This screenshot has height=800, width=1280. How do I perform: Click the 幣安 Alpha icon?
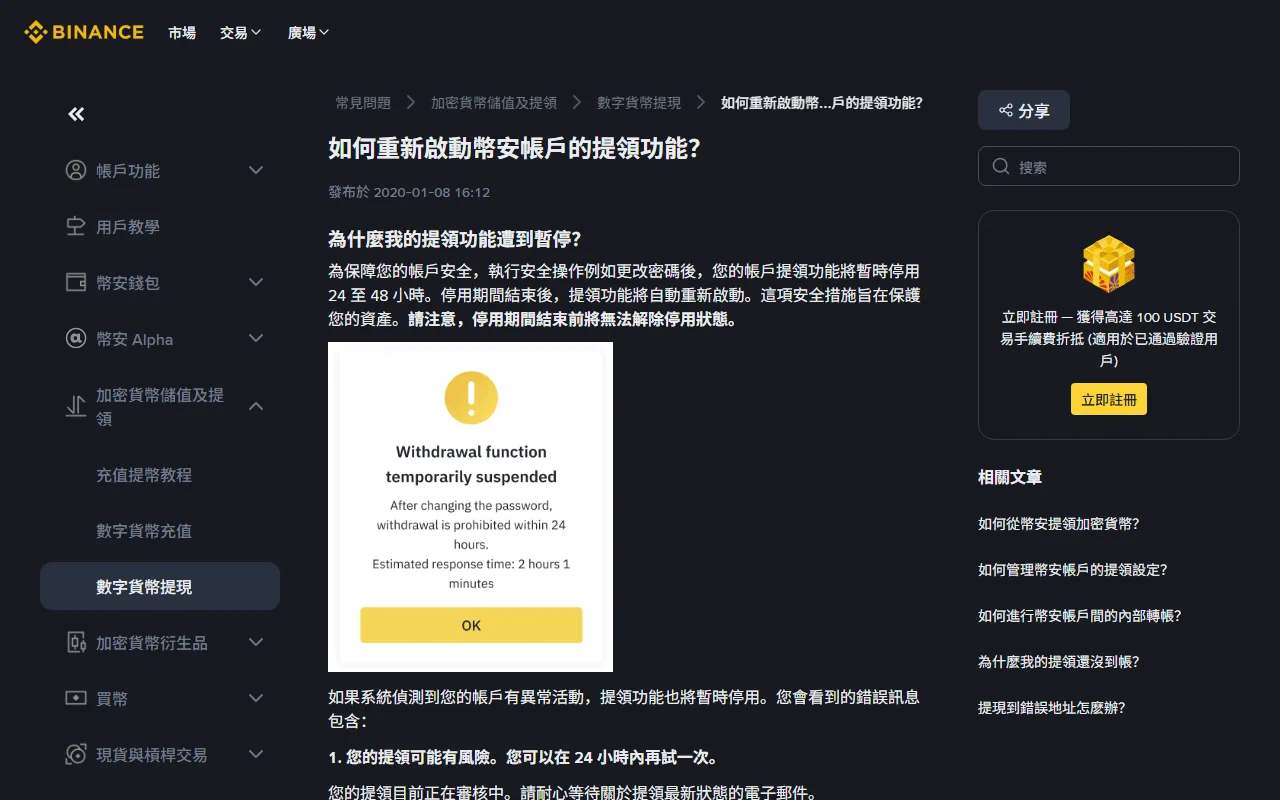(76, 338)
